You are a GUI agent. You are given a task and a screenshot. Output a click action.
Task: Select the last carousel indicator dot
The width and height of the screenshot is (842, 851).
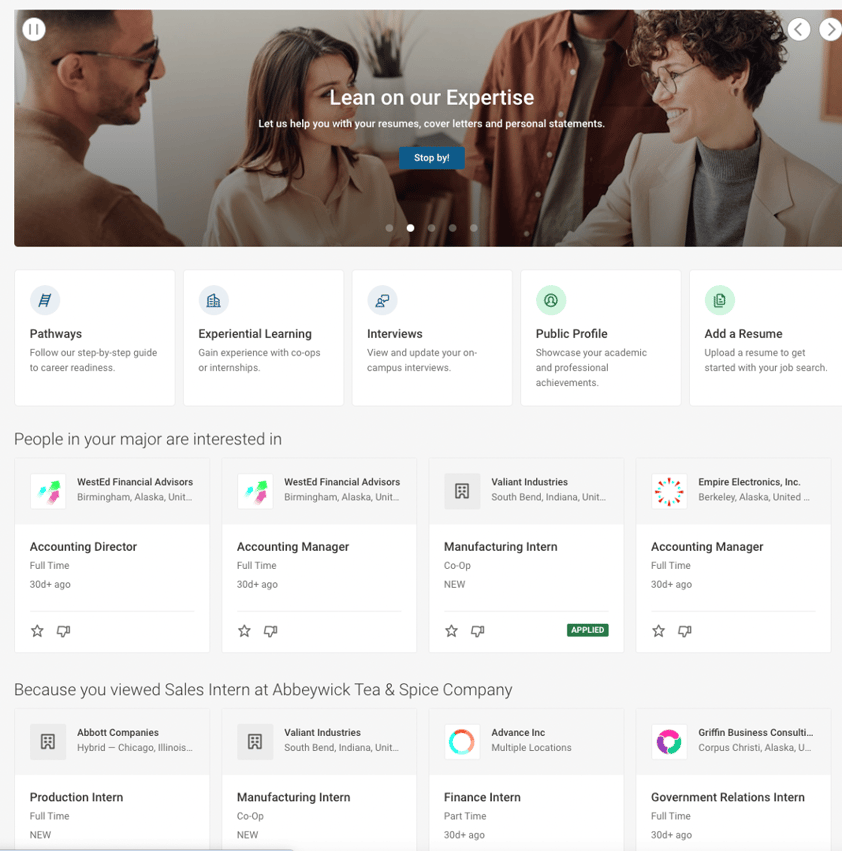474,228
